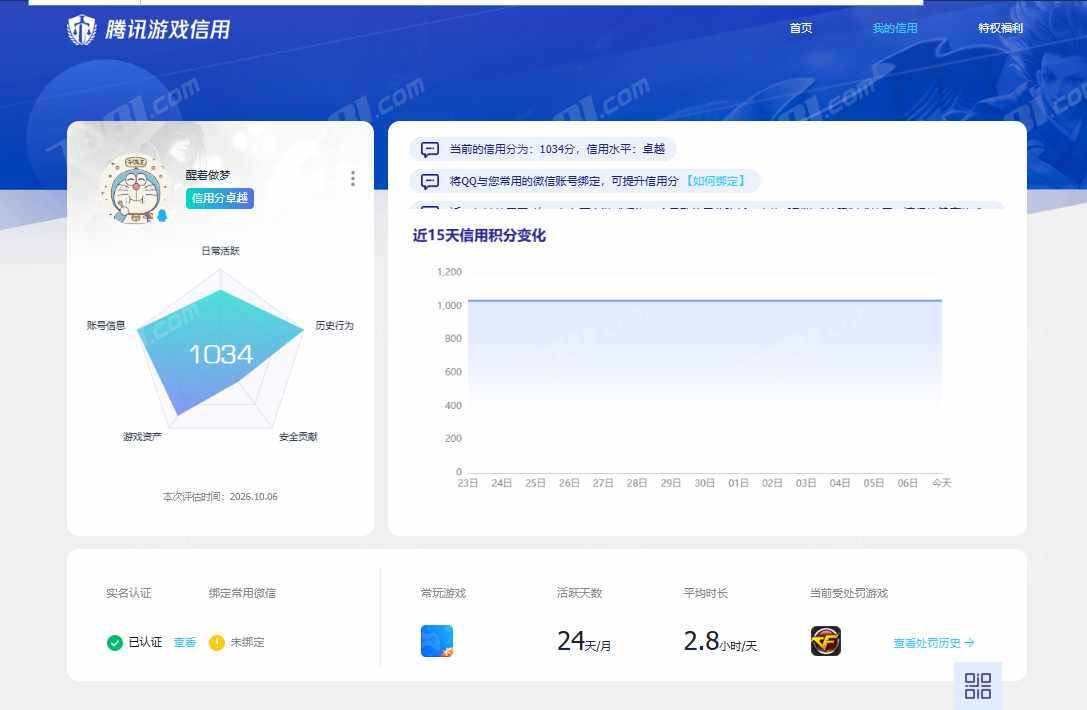
Task: Click the 2.8小时/天 average duration value
Action: [x=720, y=641]
